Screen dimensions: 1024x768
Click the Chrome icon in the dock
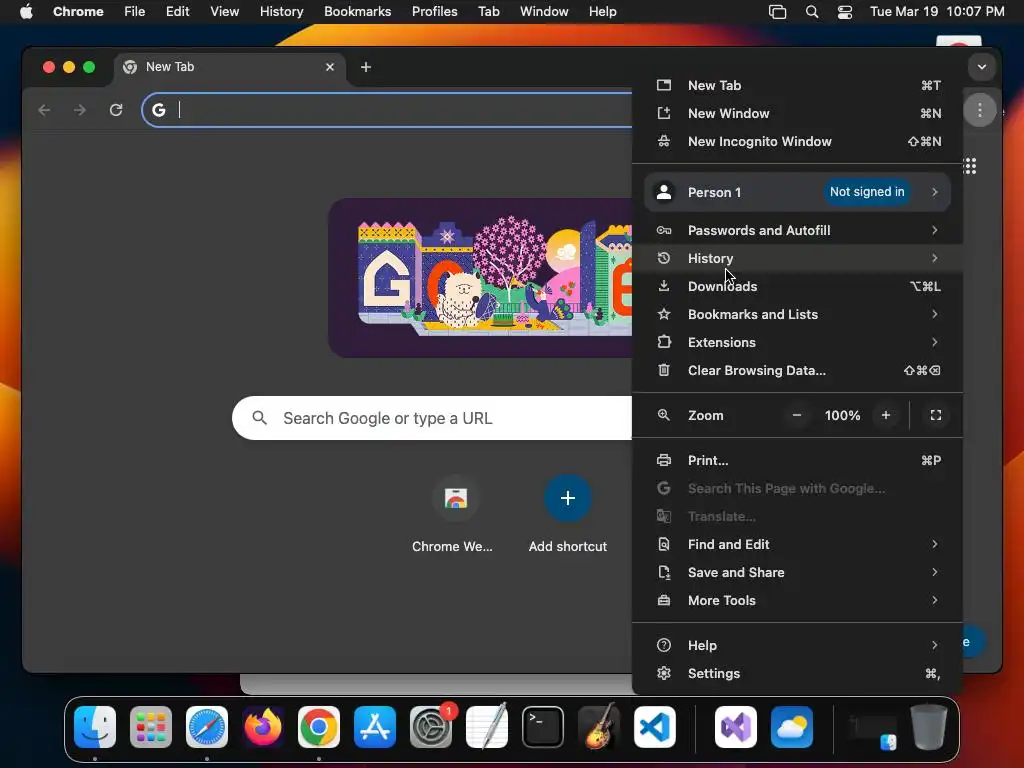point(319,727)
